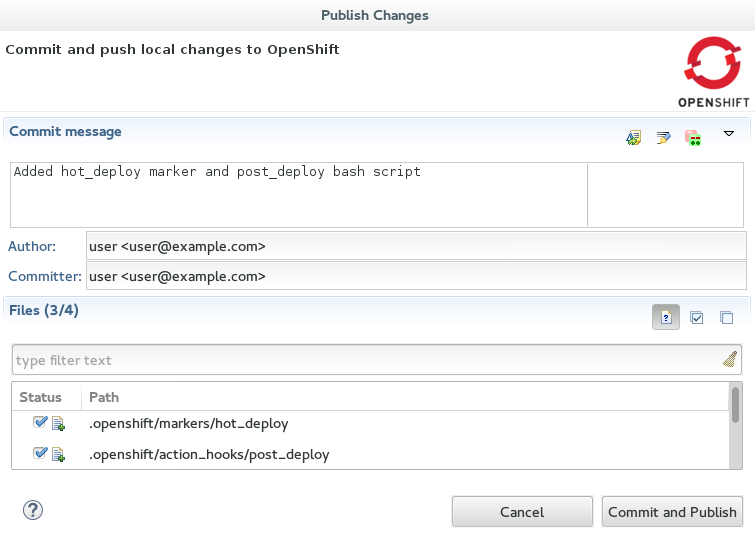Screen dimensions: 755x536
Task: Click the spell-check amend previous commit icon
Action: 633,138
